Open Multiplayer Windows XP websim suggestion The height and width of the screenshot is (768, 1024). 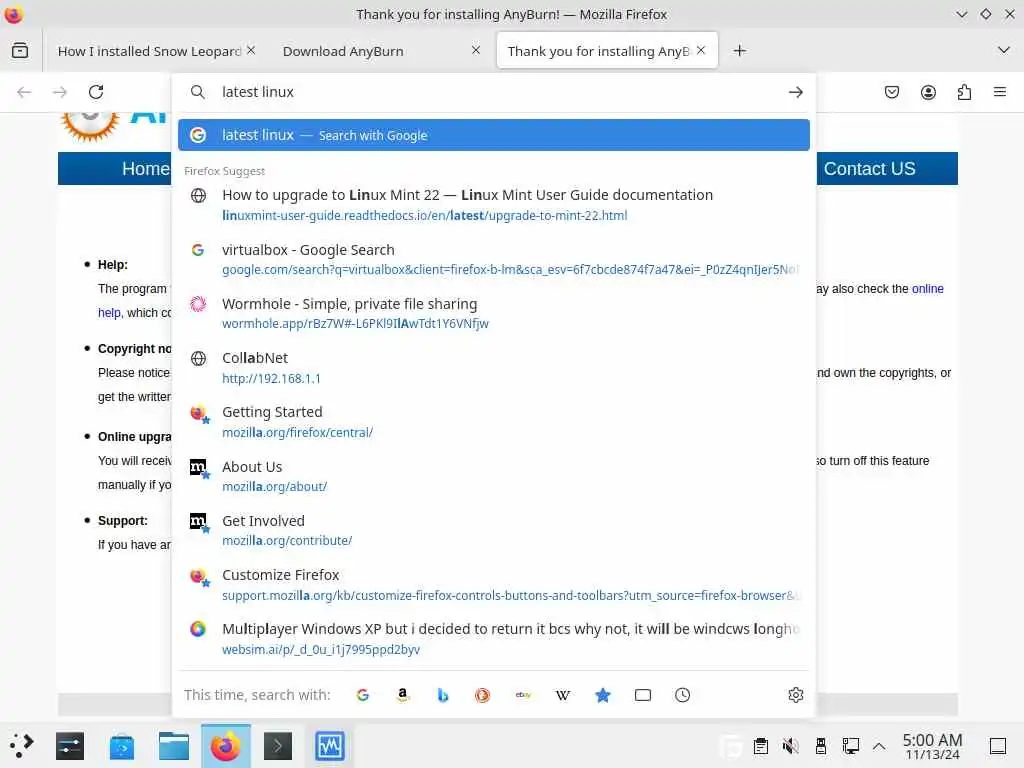point(494,639)
